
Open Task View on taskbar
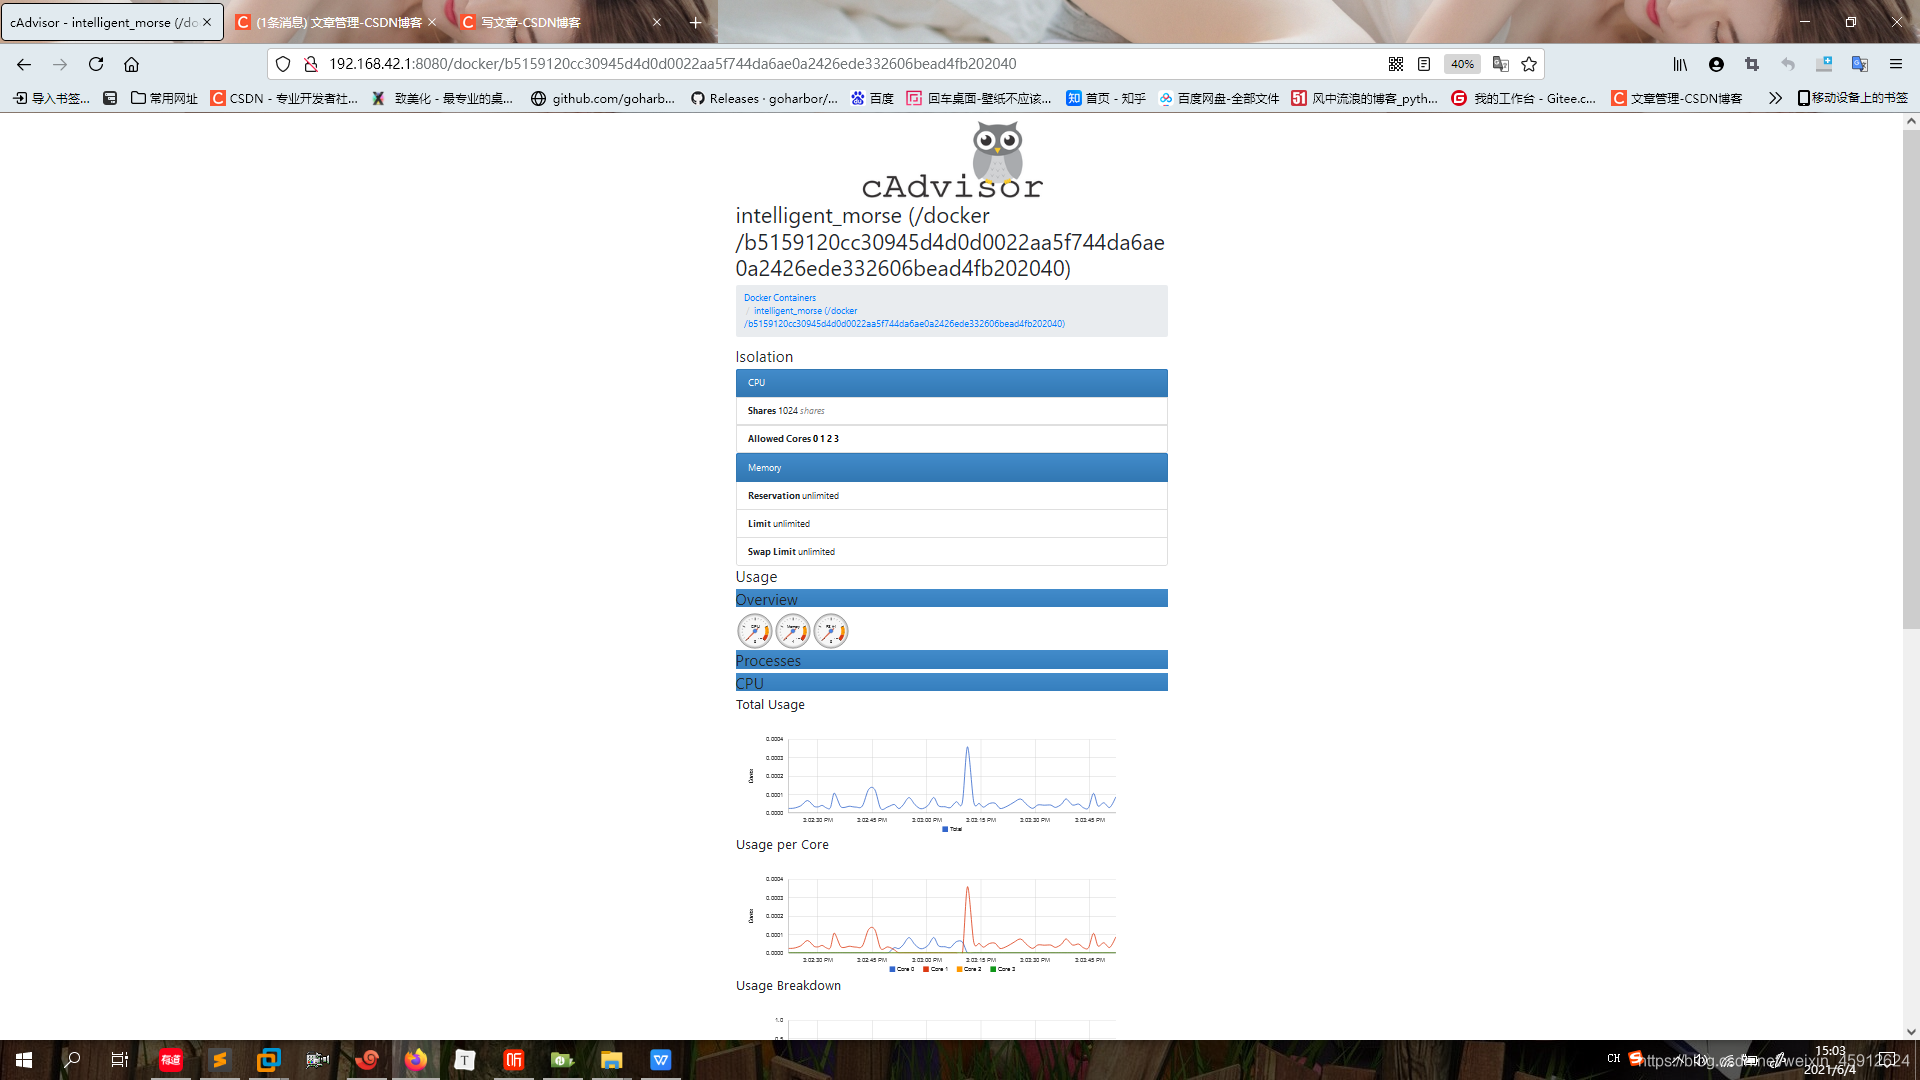pyautogui.click(x=120, y=1060)
